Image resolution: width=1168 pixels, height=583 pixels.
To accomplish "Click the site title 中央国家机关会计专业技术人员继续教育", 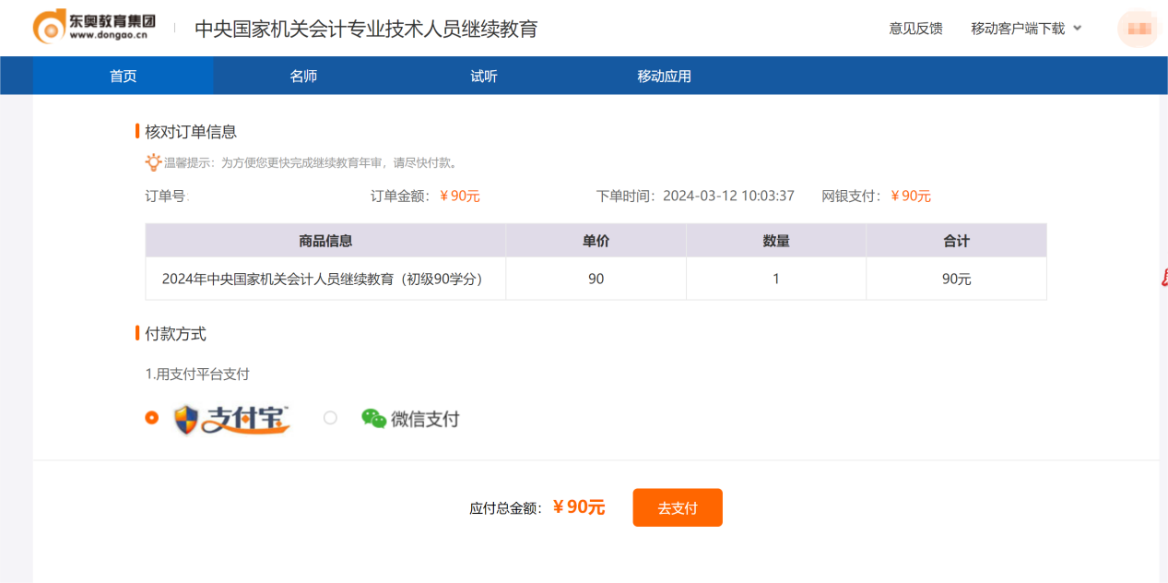I will (x=366, y=29).
